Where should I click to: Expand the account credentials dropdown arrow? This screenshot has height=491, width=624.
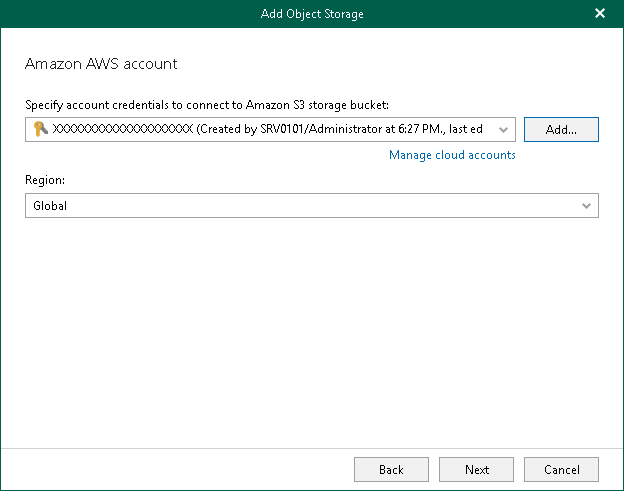point(503,130)
